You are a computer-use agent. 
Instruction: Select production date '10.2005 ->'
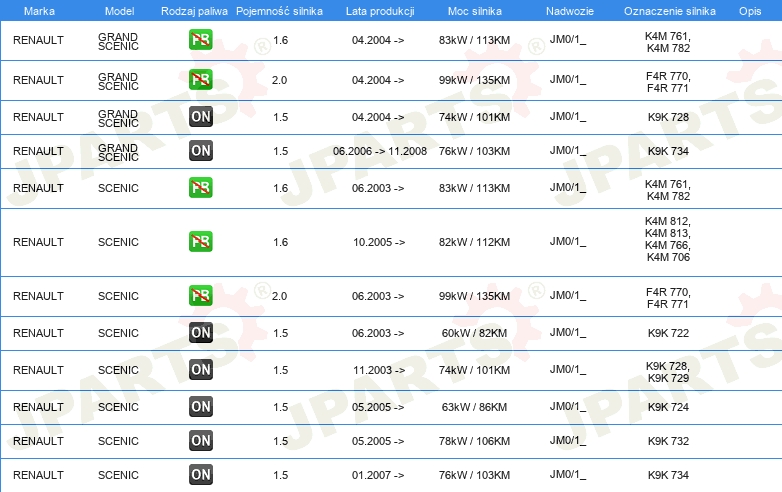click(x=379, y=242)
